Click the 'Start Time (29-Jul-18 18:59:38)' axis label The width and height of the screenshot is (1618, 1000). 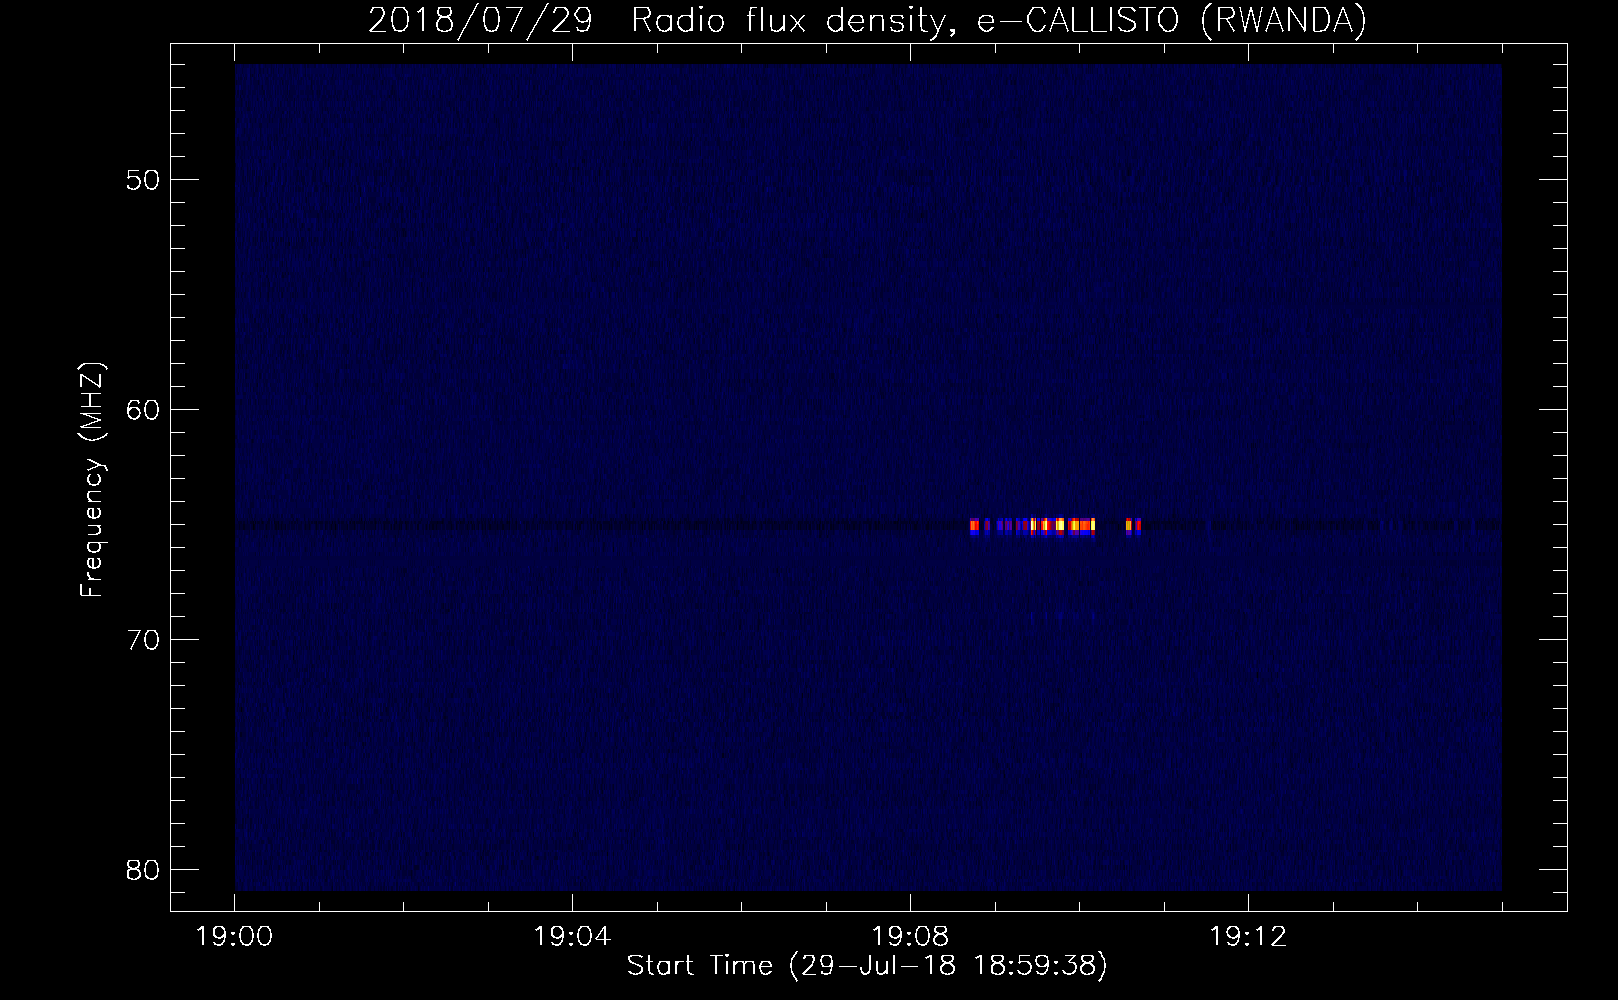(867, 966)
